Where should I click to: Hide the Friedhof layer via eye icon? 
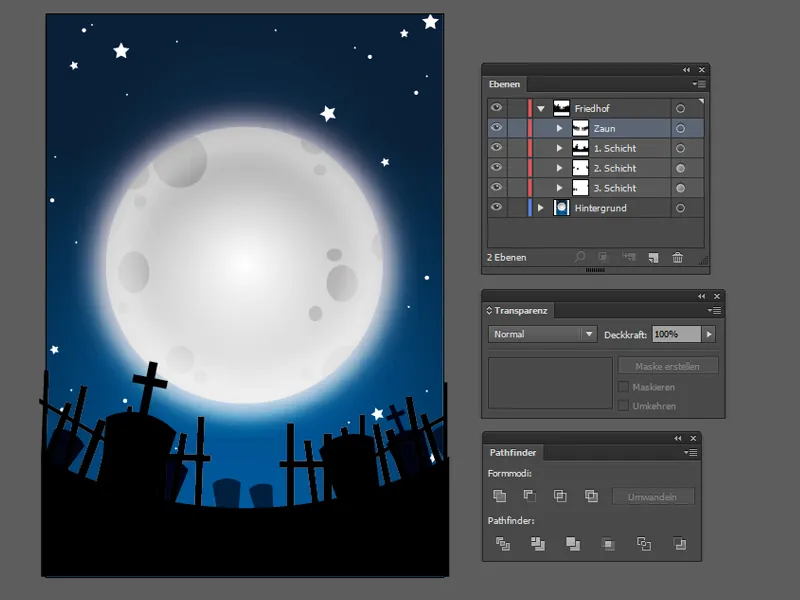[x=496, y=108]
